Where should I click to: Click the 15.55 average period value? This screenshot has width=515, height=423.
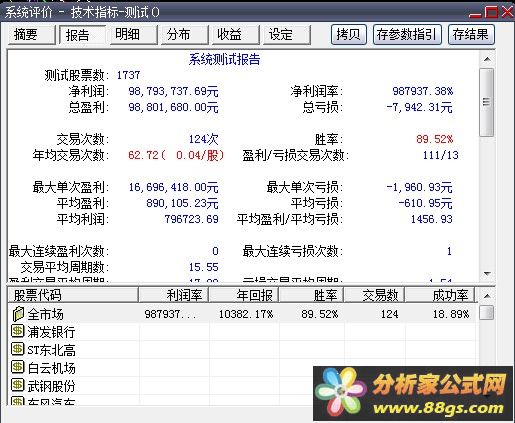pyautogui.click(x=204, y=267)
